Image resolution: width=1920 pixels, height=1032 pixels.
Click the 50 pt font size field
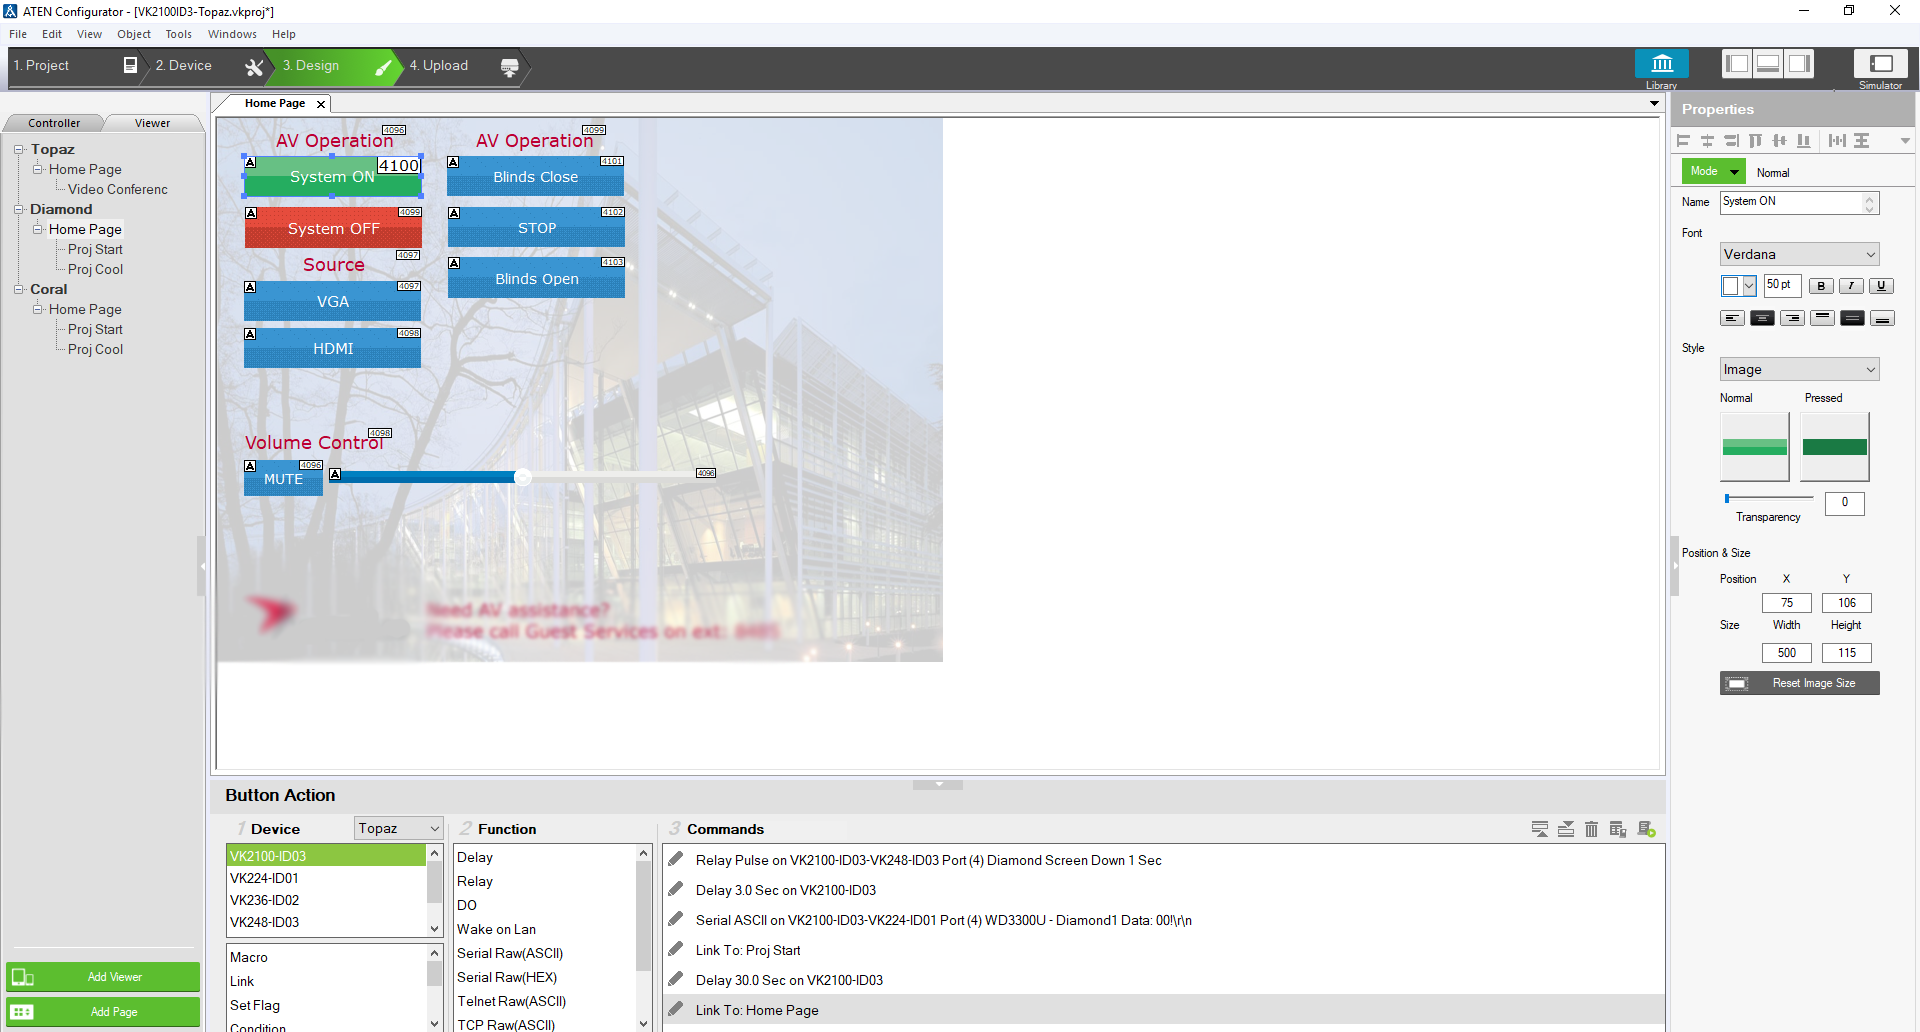pyautogui.click(x=1782, y=285)
